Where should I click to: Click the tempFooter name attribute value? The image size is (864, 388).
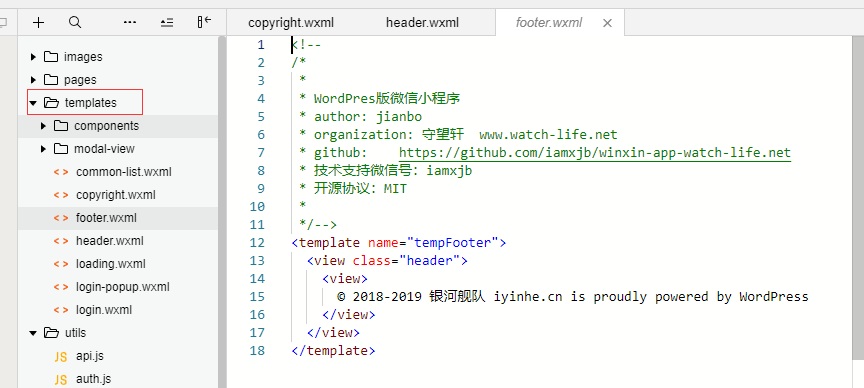452,242
